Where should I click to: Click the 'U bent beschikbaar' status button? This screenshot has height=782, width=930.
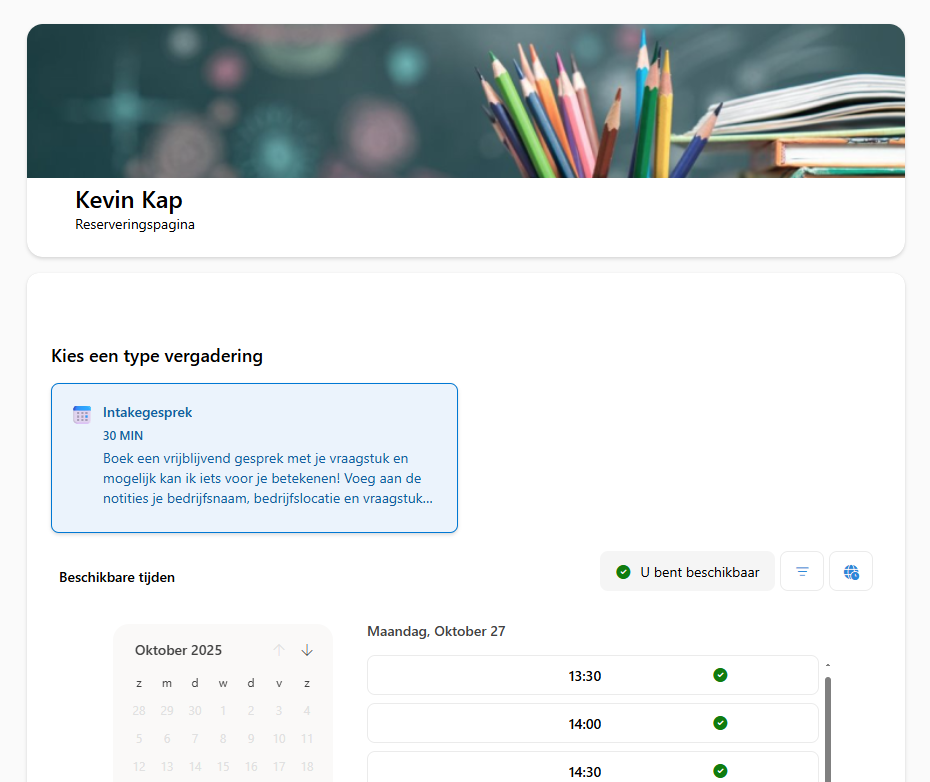pos(687,572)
